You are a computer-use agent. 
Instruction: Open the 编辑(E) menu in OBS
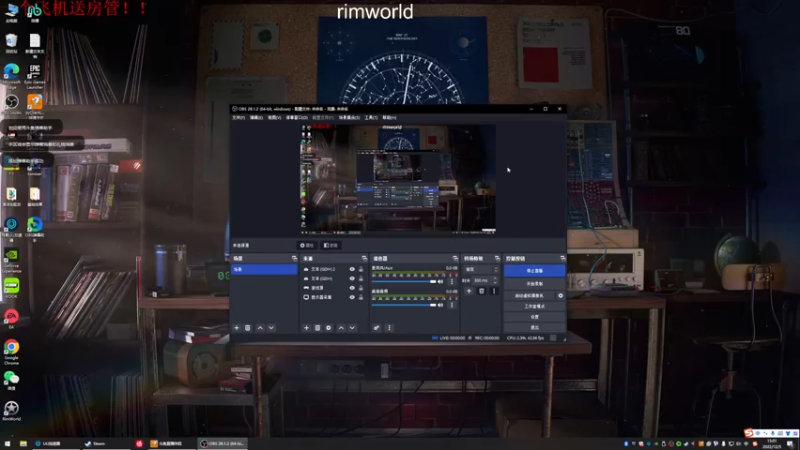point(256,118)
